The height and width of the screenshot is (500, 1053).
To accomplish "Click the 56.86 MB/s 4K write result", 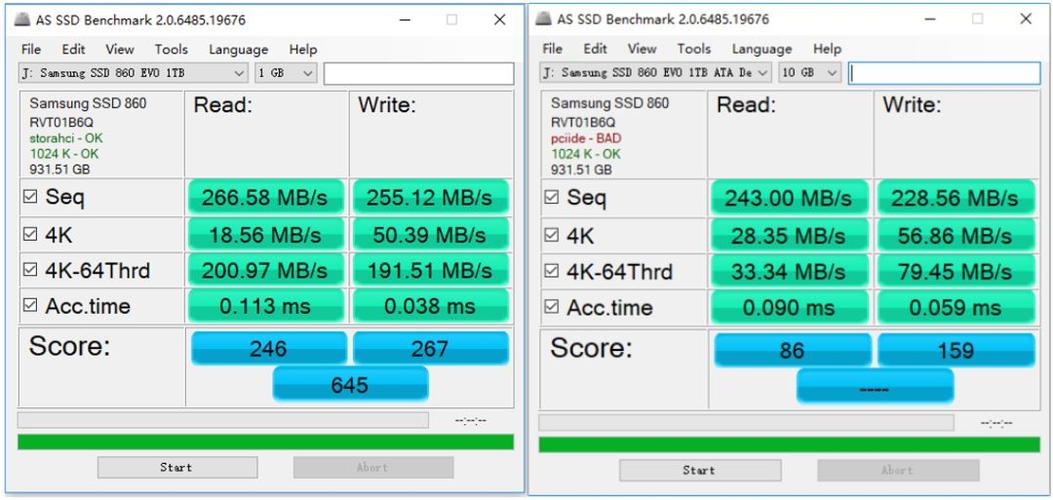I will pyautogui.click(x=956, y=236).
